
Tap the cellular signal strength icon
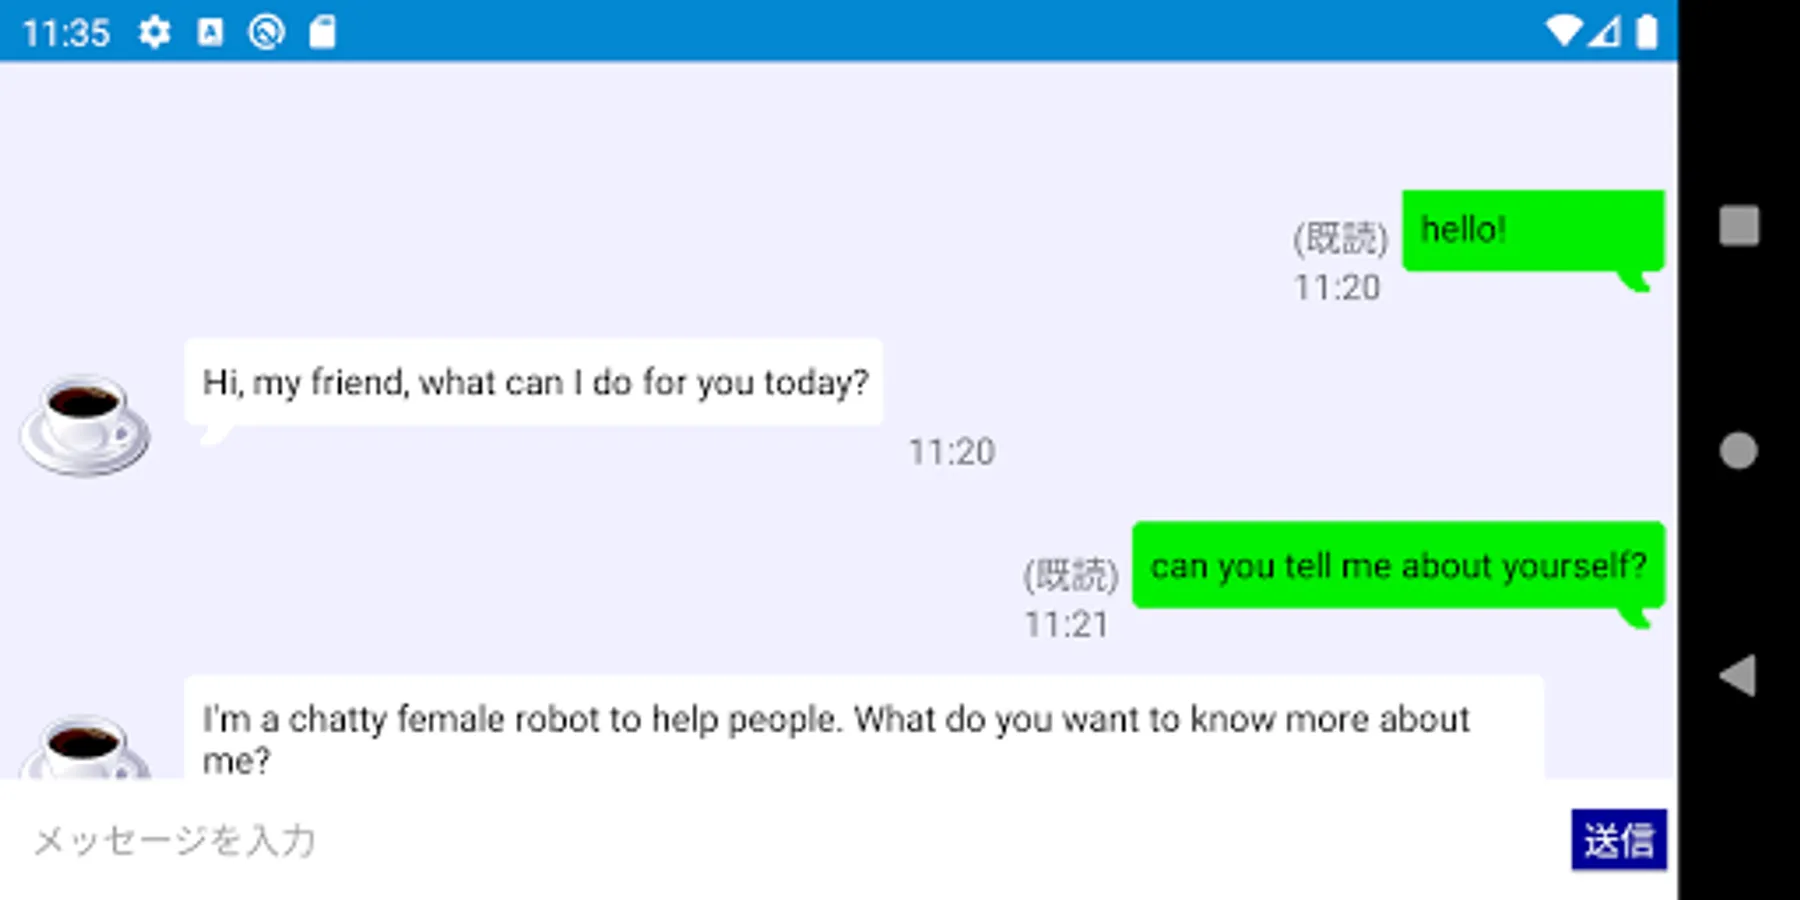(1605, 31)
